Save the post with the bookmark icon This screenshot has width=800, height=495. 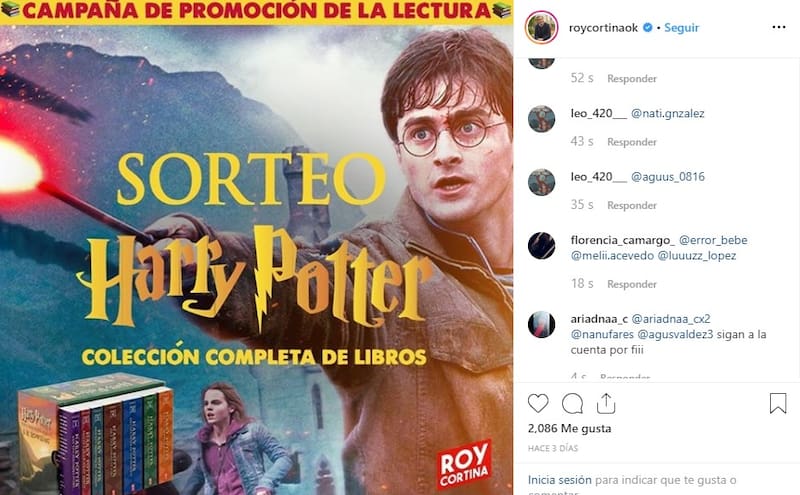pyautogui.click(x=778, y=403)
